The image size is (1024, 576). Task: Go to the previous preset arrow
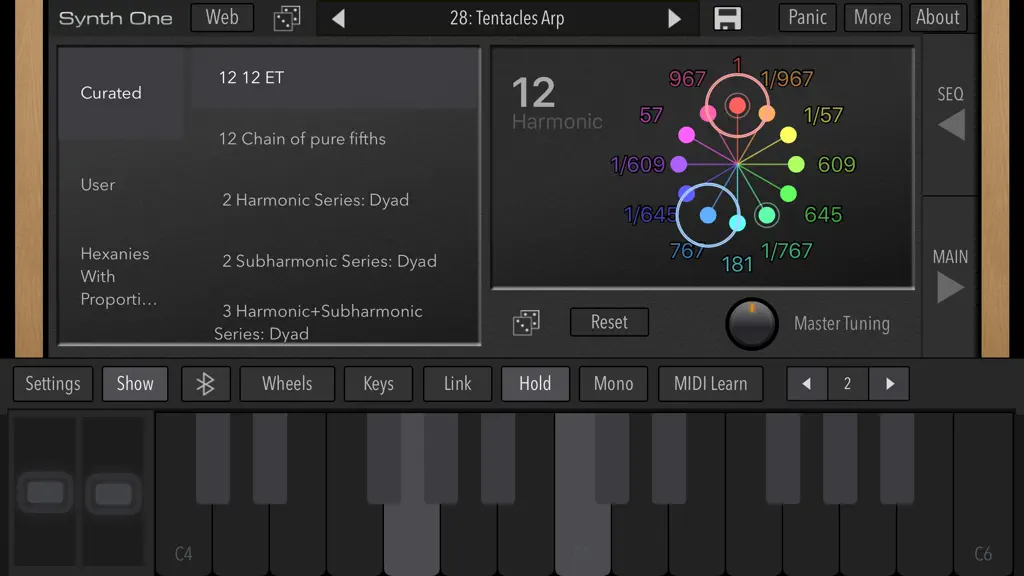[338, 18]
